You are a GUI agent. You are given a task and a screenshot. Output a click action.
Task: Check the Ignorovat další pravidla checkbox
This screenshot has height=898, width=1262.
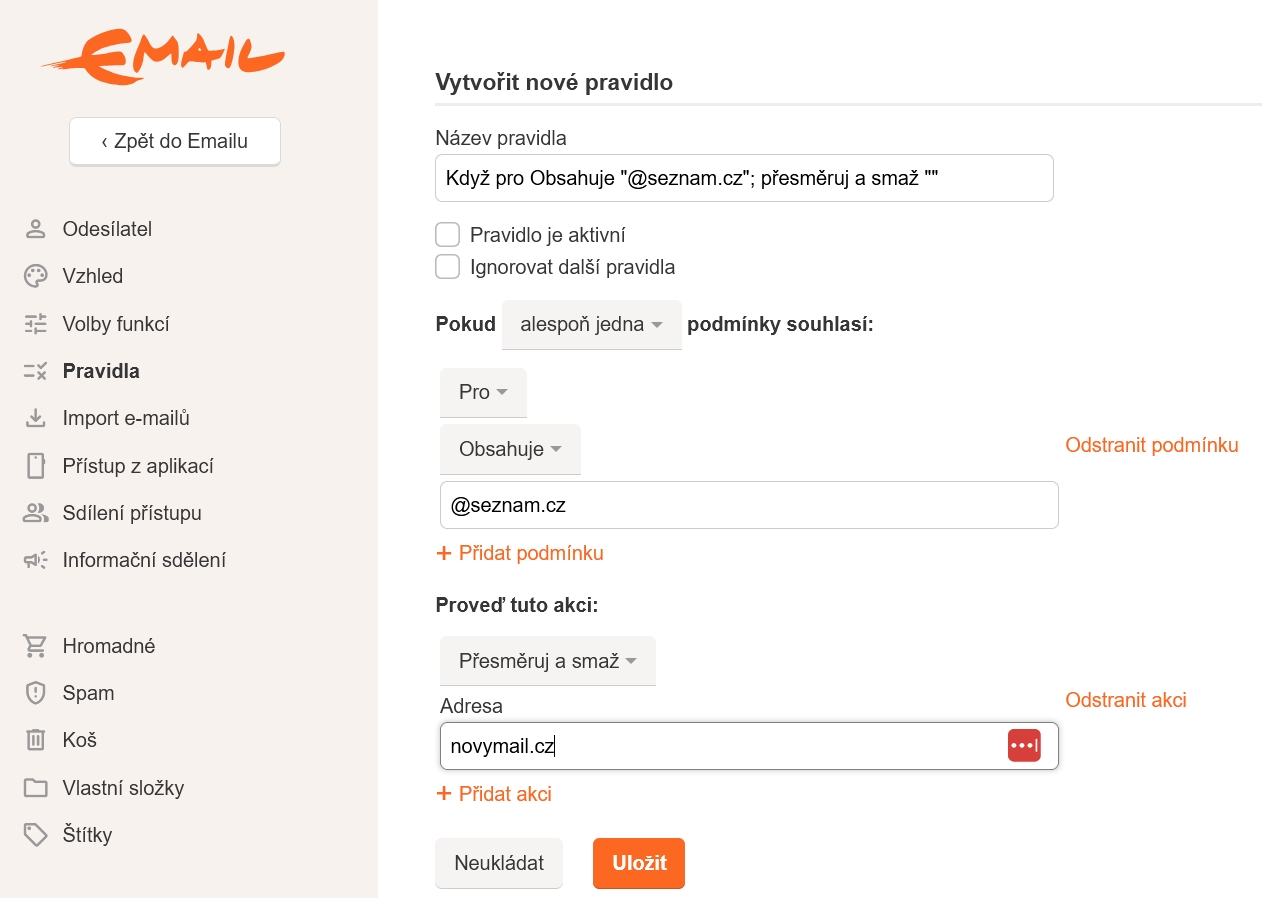point(448,267)
